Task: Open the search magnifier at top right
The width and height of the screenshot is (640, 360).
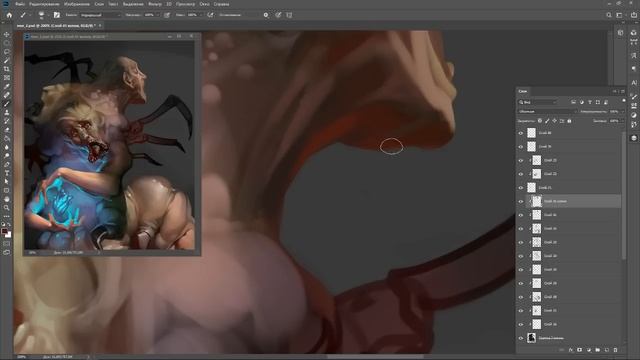Action: (x=609, y=15)
